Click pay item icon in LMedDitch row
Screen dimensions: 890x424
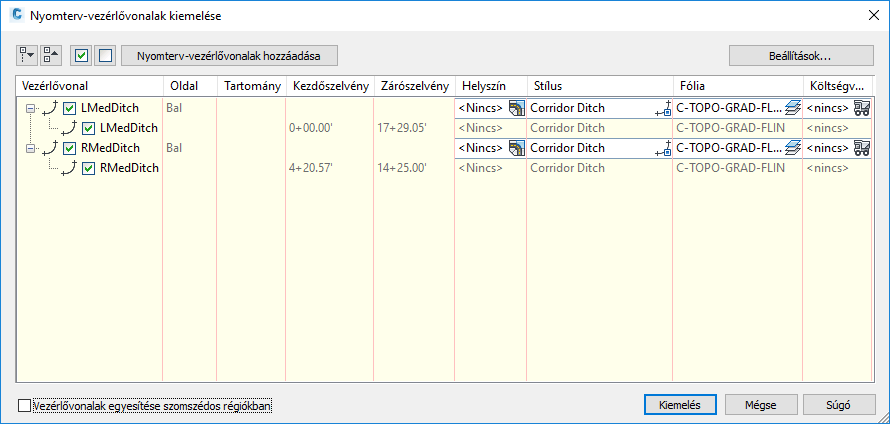point(862,108)
